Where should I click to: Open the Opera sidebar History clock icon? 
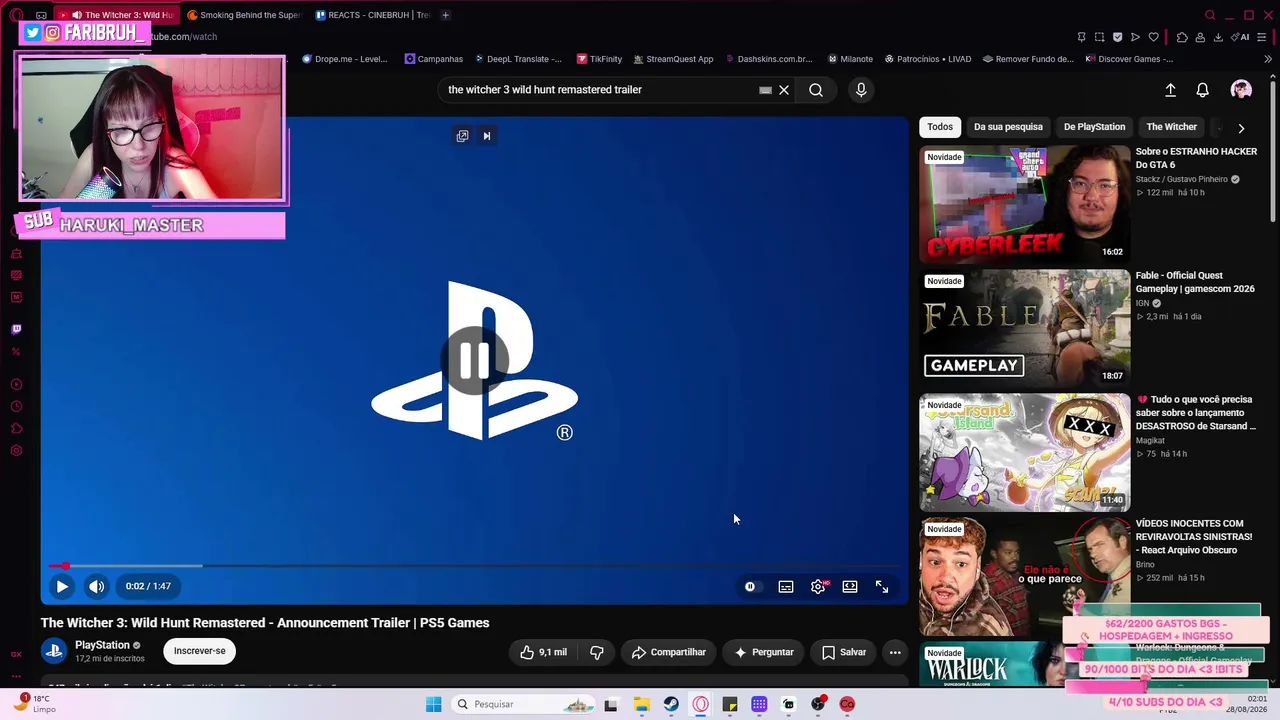point(16,406)
